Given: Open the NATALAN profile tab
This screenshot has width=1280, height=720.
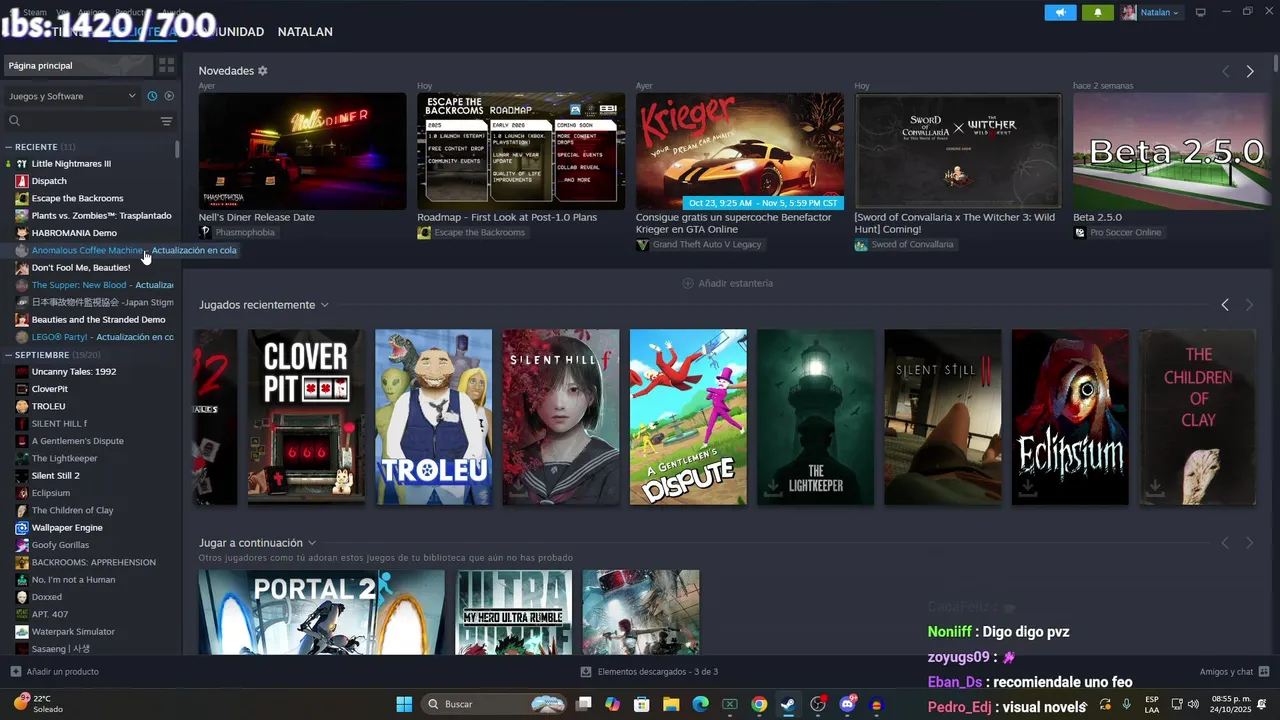Looking at the screenshot, I should click(x=305, y=32).
